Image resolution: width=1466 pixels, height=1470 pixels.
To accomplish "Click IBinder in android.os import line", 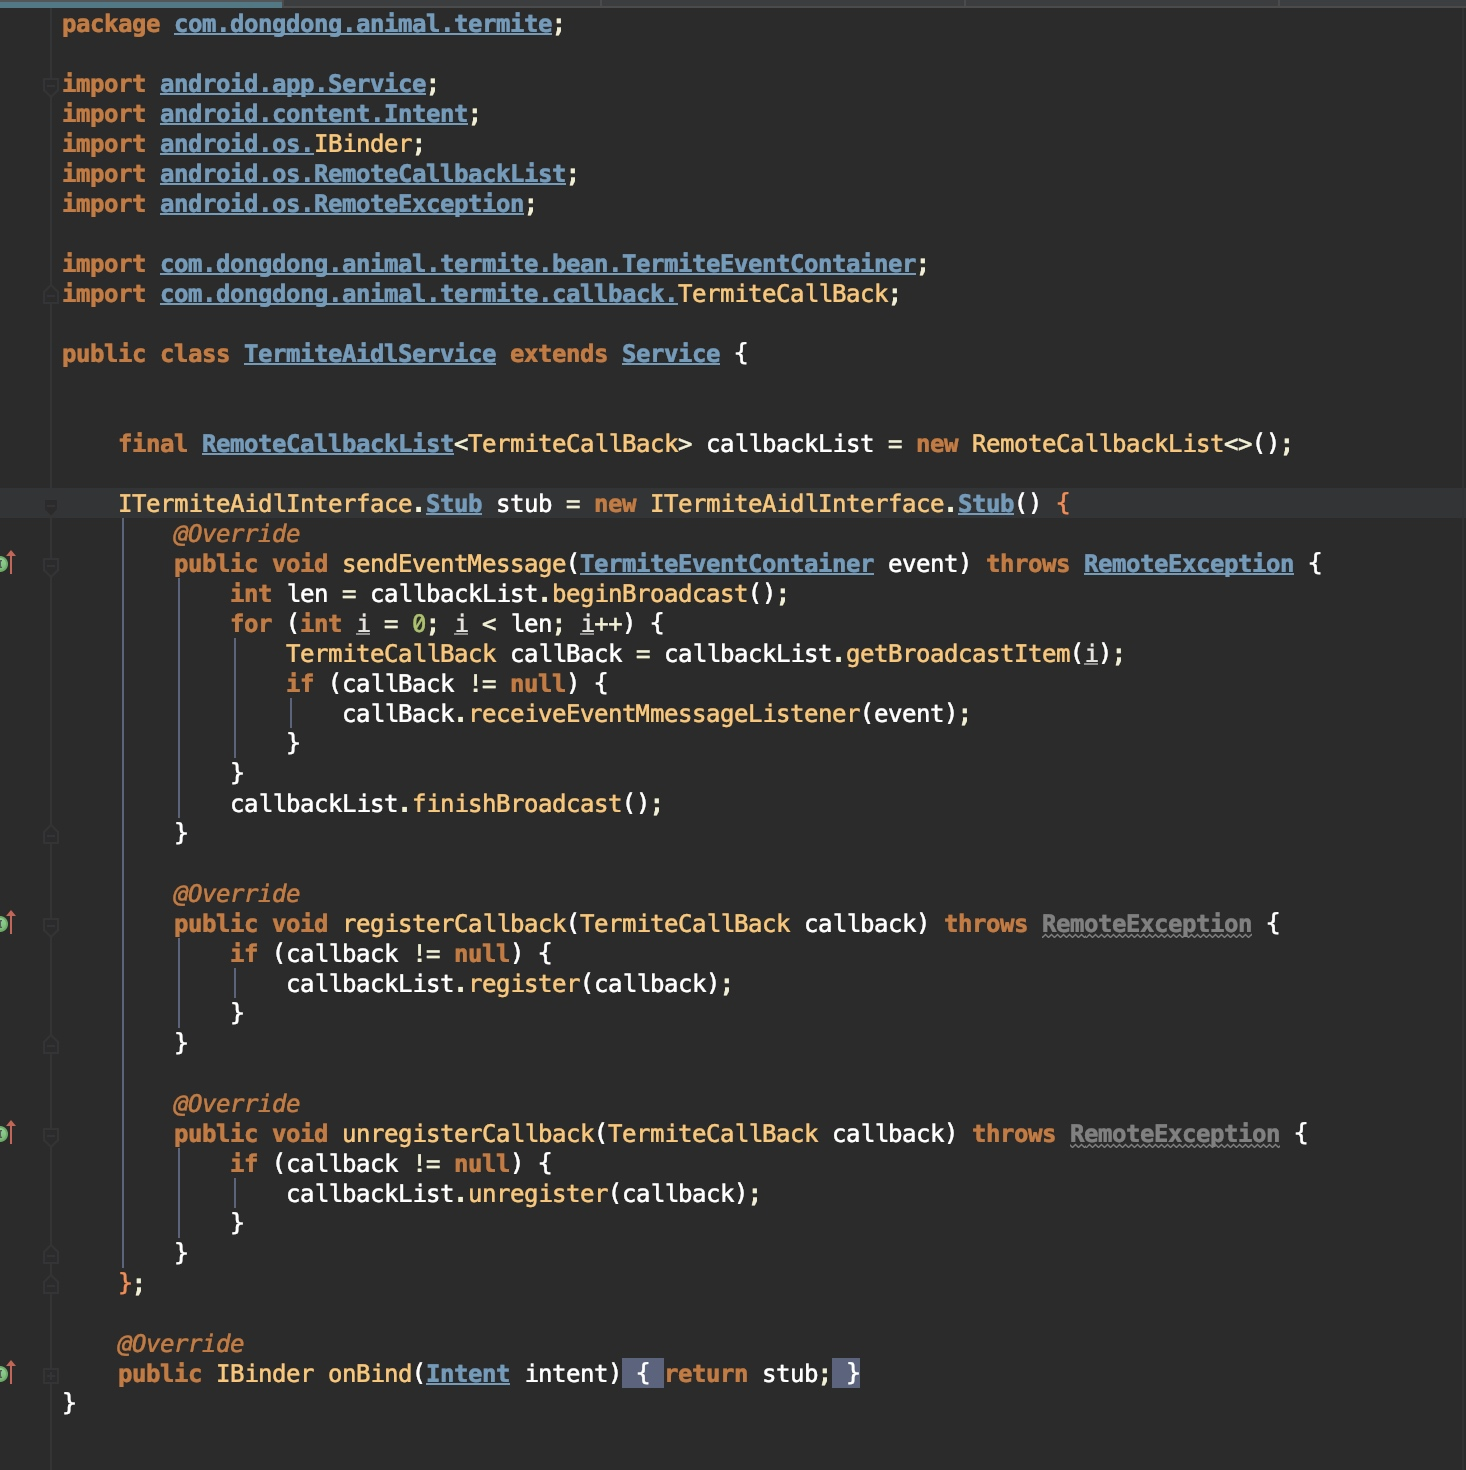I will pyautogui.click(x=363, y=144).
